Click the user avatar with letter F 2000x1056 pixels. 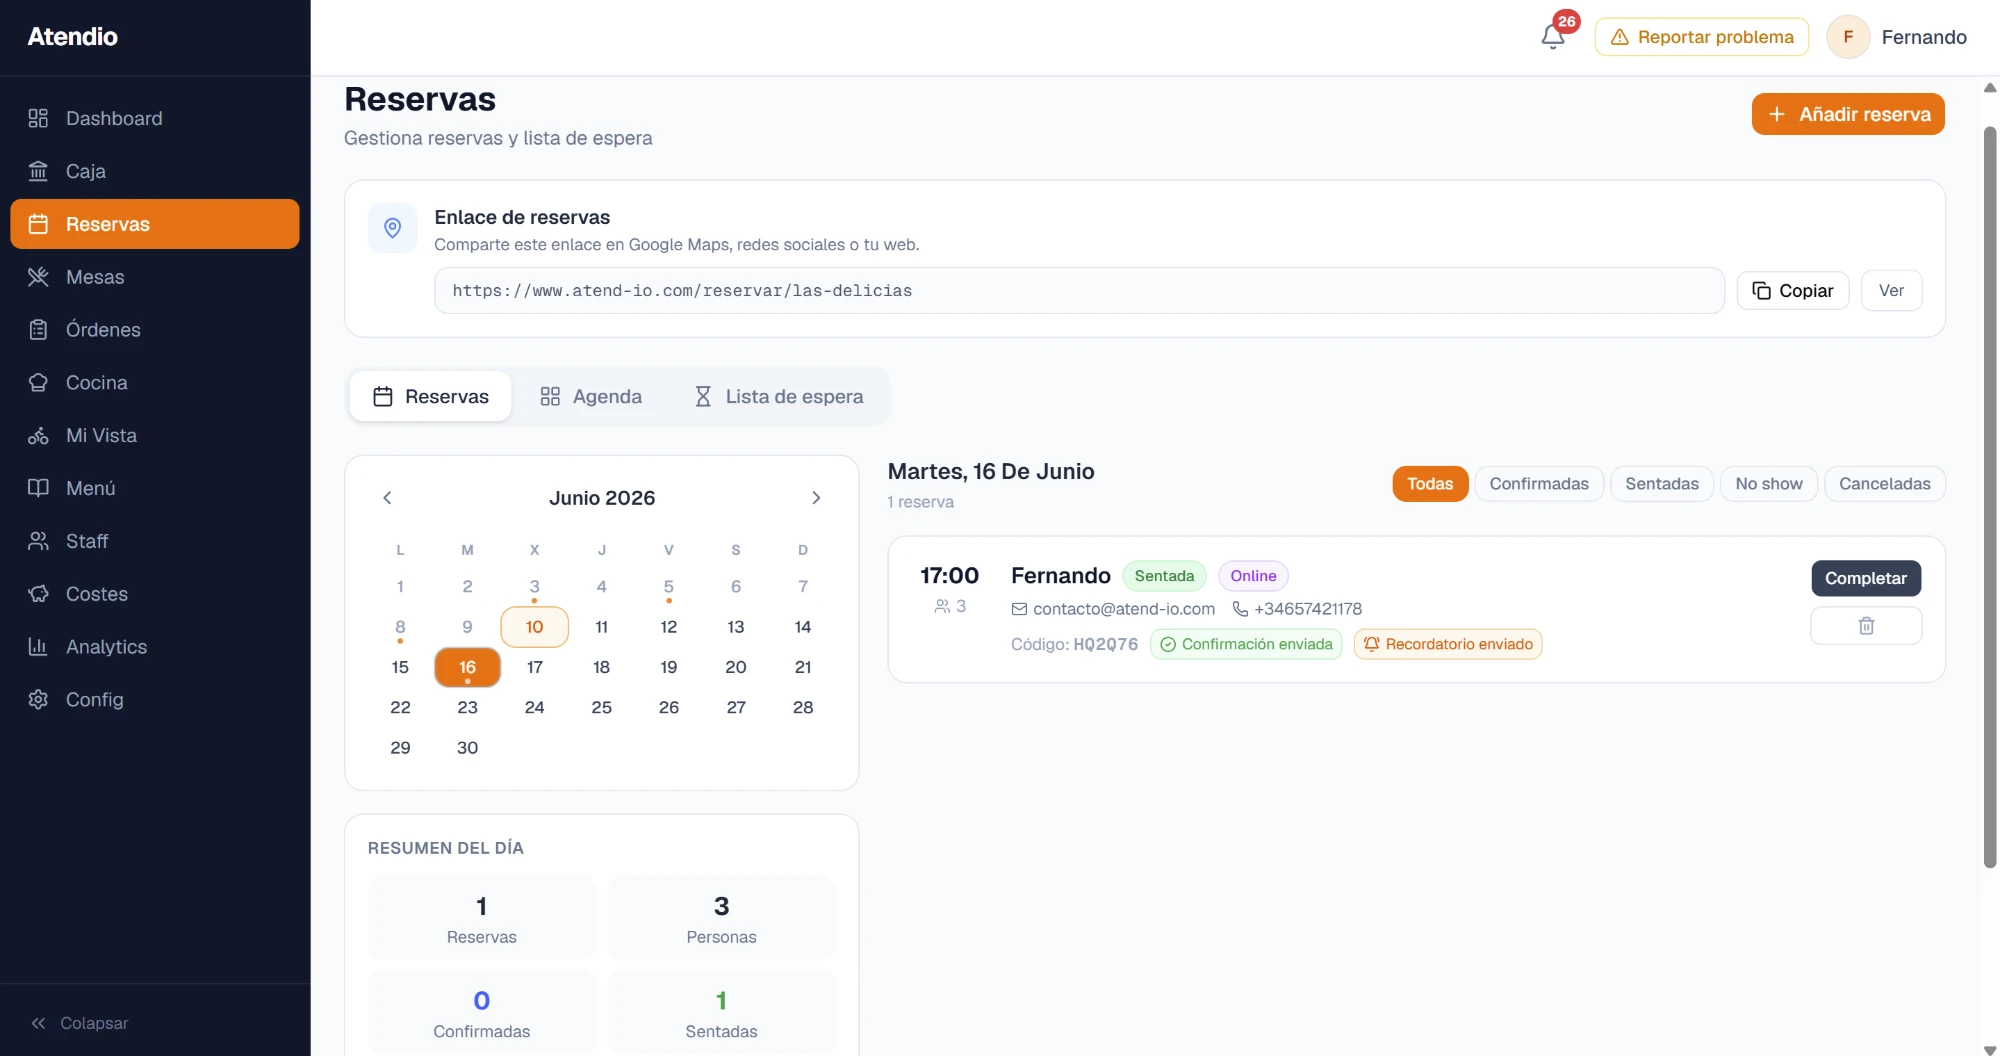click(x=1848, y=37)
